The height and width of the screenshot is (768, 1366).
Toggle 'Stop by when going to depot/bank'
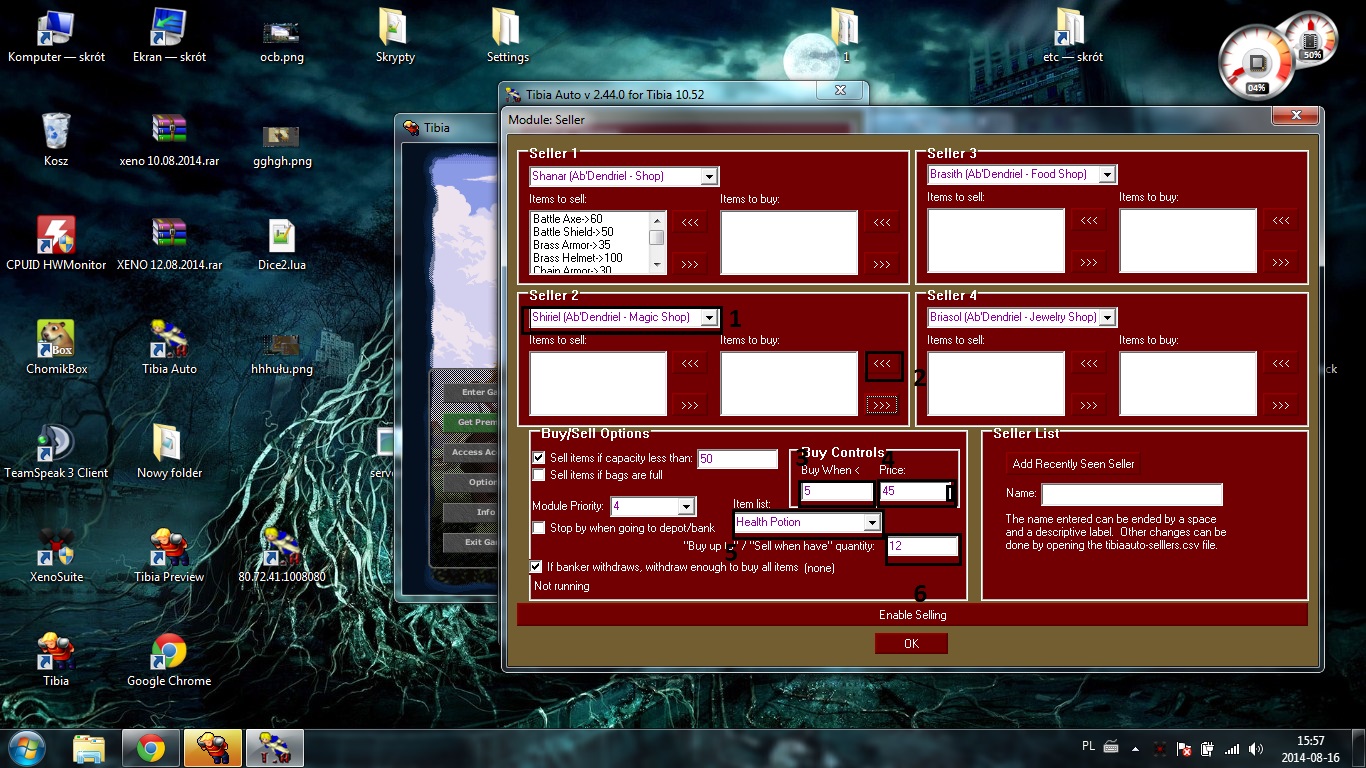click(x=539, y=528)
